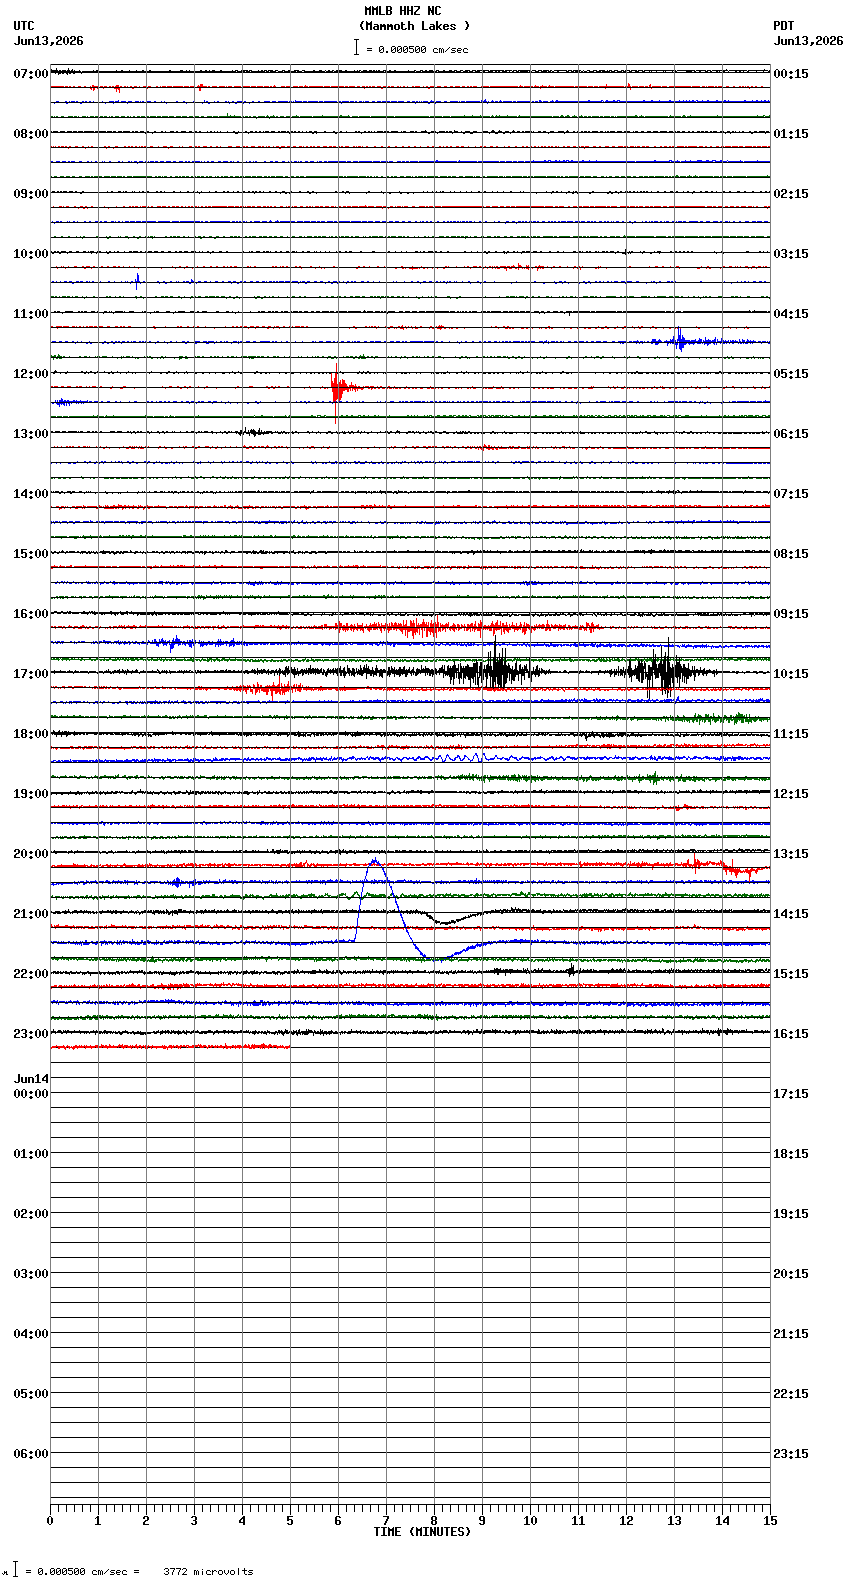The image size is (850, 1584).
Task: Click the 22:00 UTC time label
Action: pyautogui.click(x=31, y=974)
